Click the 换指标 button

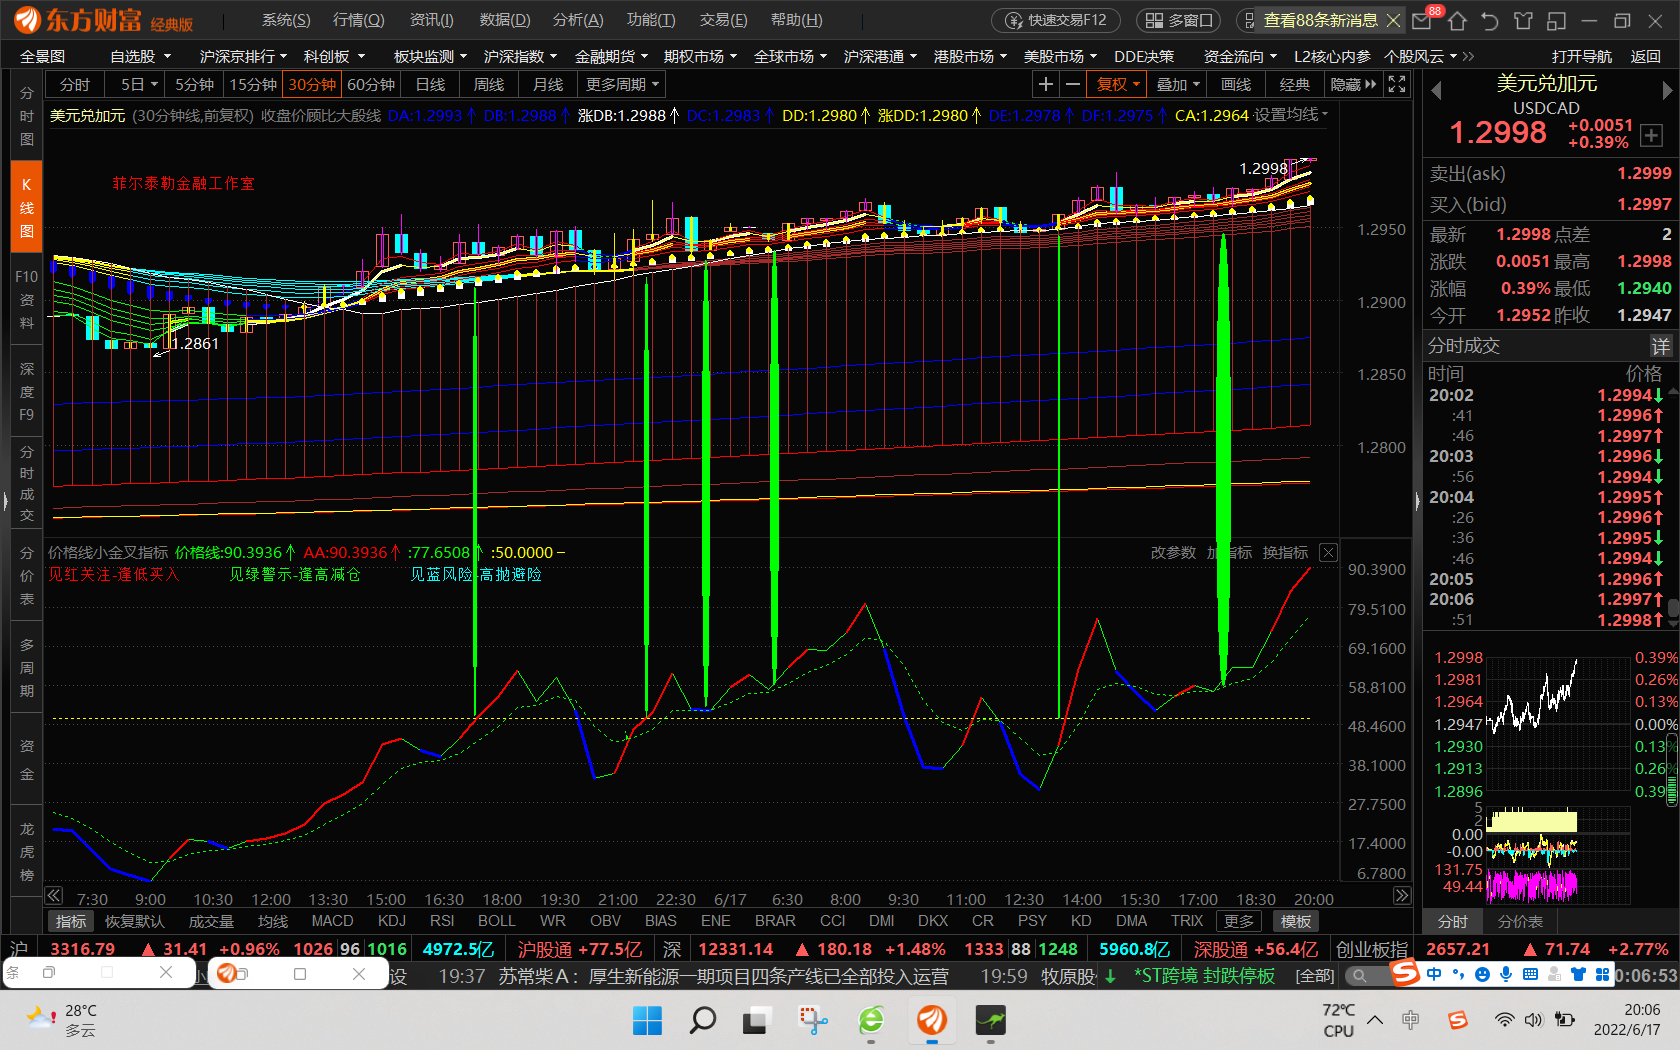(x=1285, y=552)
